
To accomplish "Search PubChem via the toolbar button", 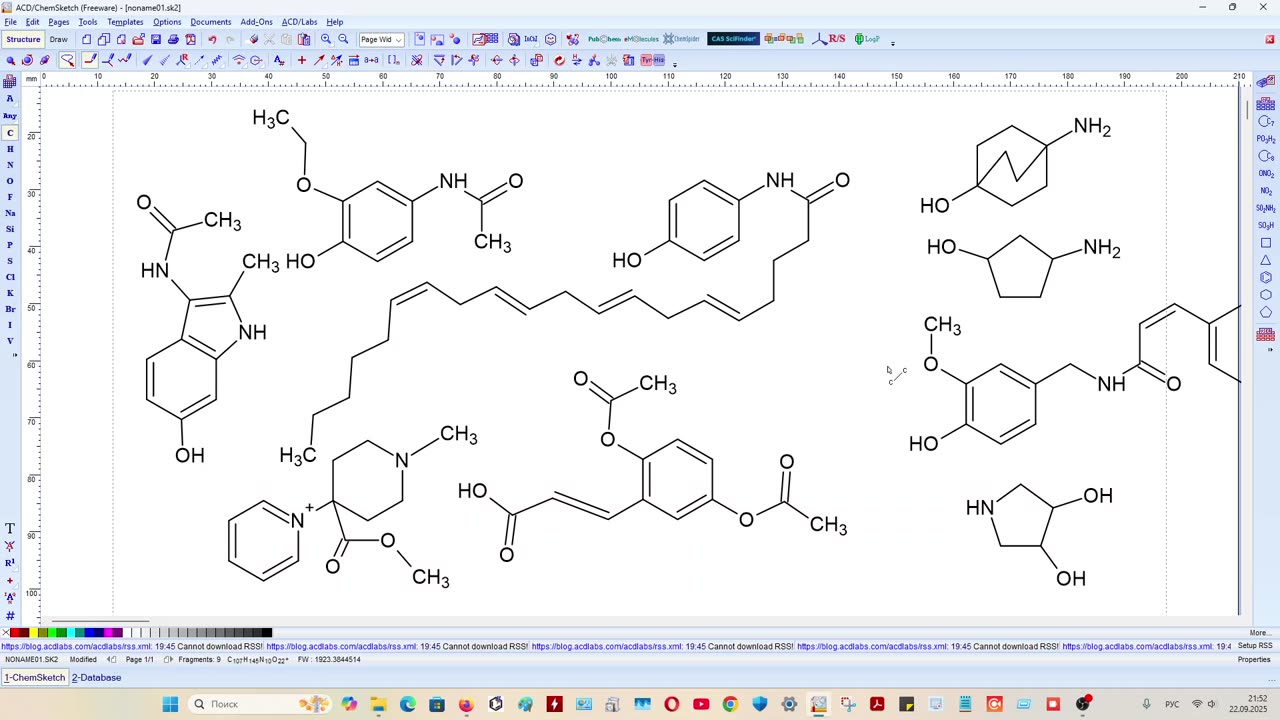I will click(x=604, y=39).
